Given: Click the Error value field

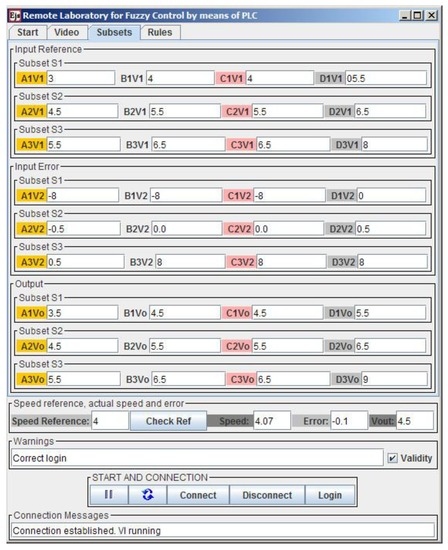Looking at the screenshot, I should [x=349, y=421].
